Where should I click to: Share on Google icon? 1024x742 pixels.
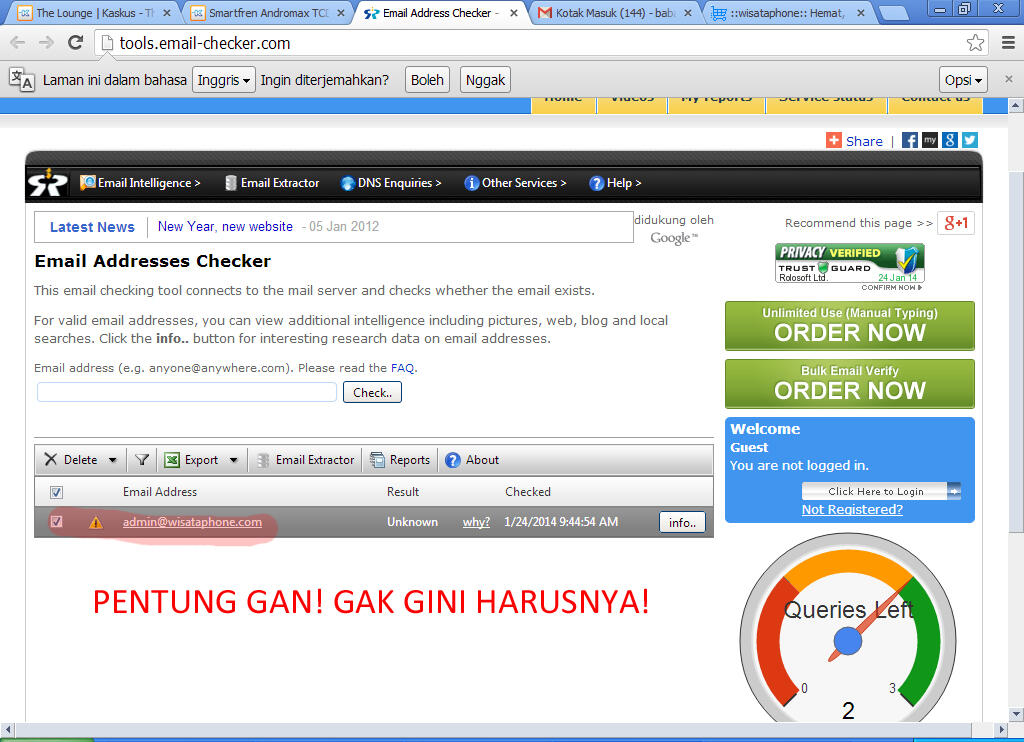click(950, 140)
